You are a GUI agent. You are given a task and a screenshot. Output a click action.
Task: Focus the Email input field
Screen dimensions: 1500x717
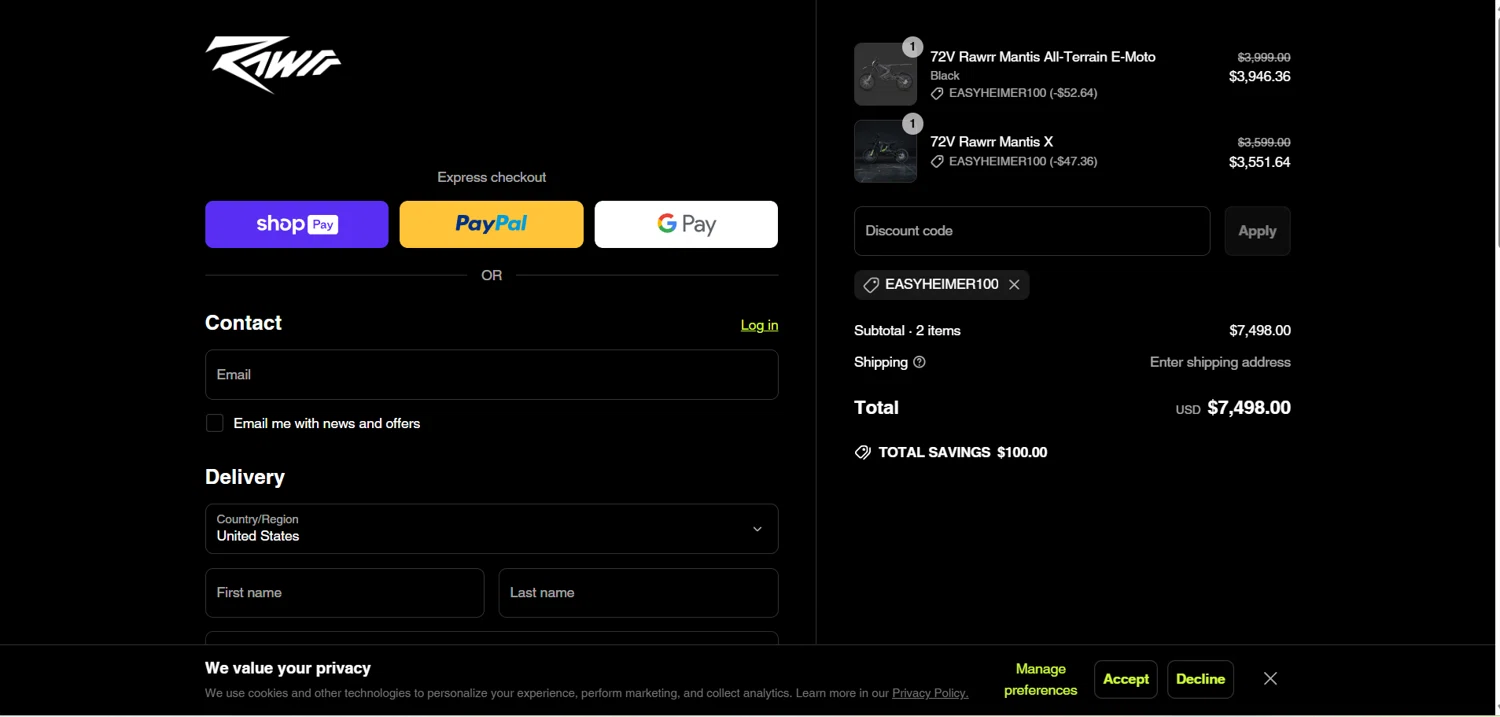click(x=491, y=375)
